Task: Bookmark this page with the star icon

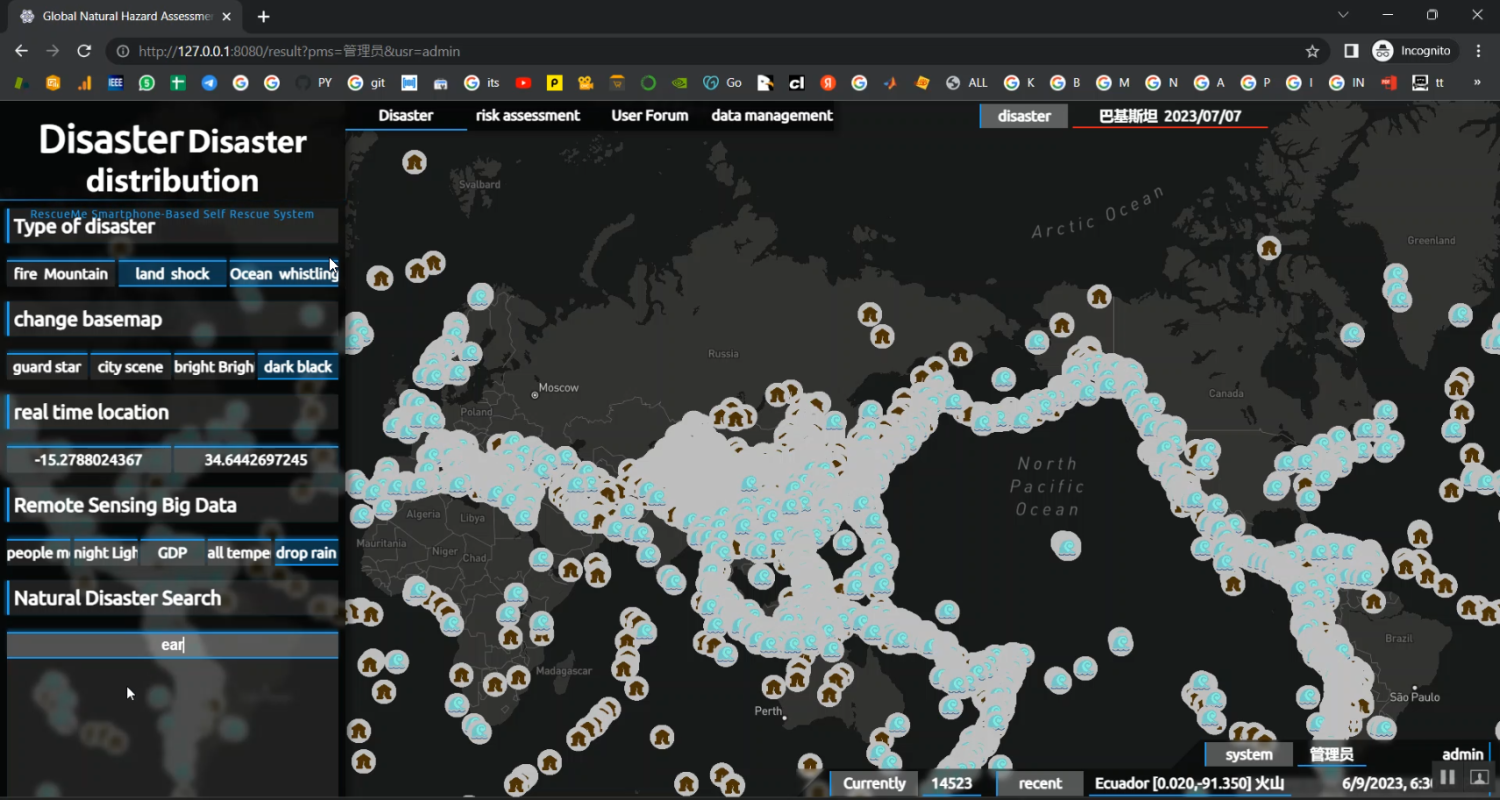Action: [1312, 51]
